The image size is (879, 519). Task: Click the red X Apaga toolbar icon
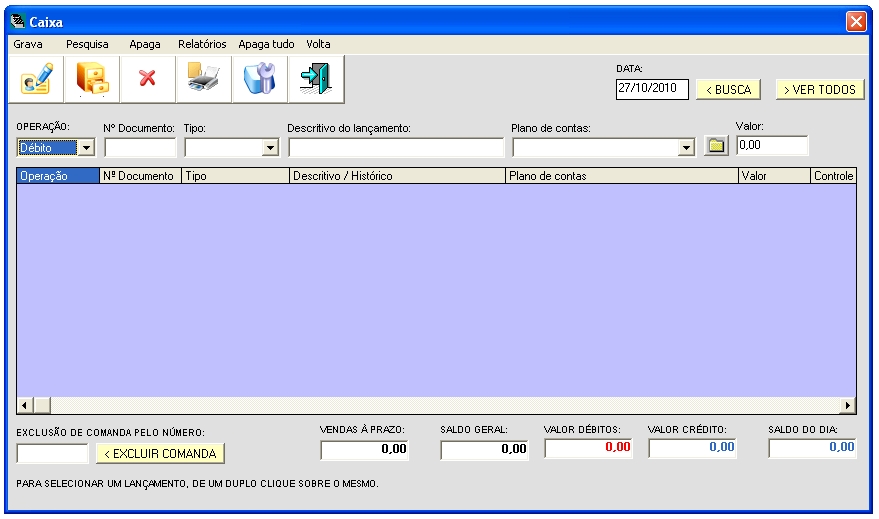pyautogui.click(x=148, y=79)
